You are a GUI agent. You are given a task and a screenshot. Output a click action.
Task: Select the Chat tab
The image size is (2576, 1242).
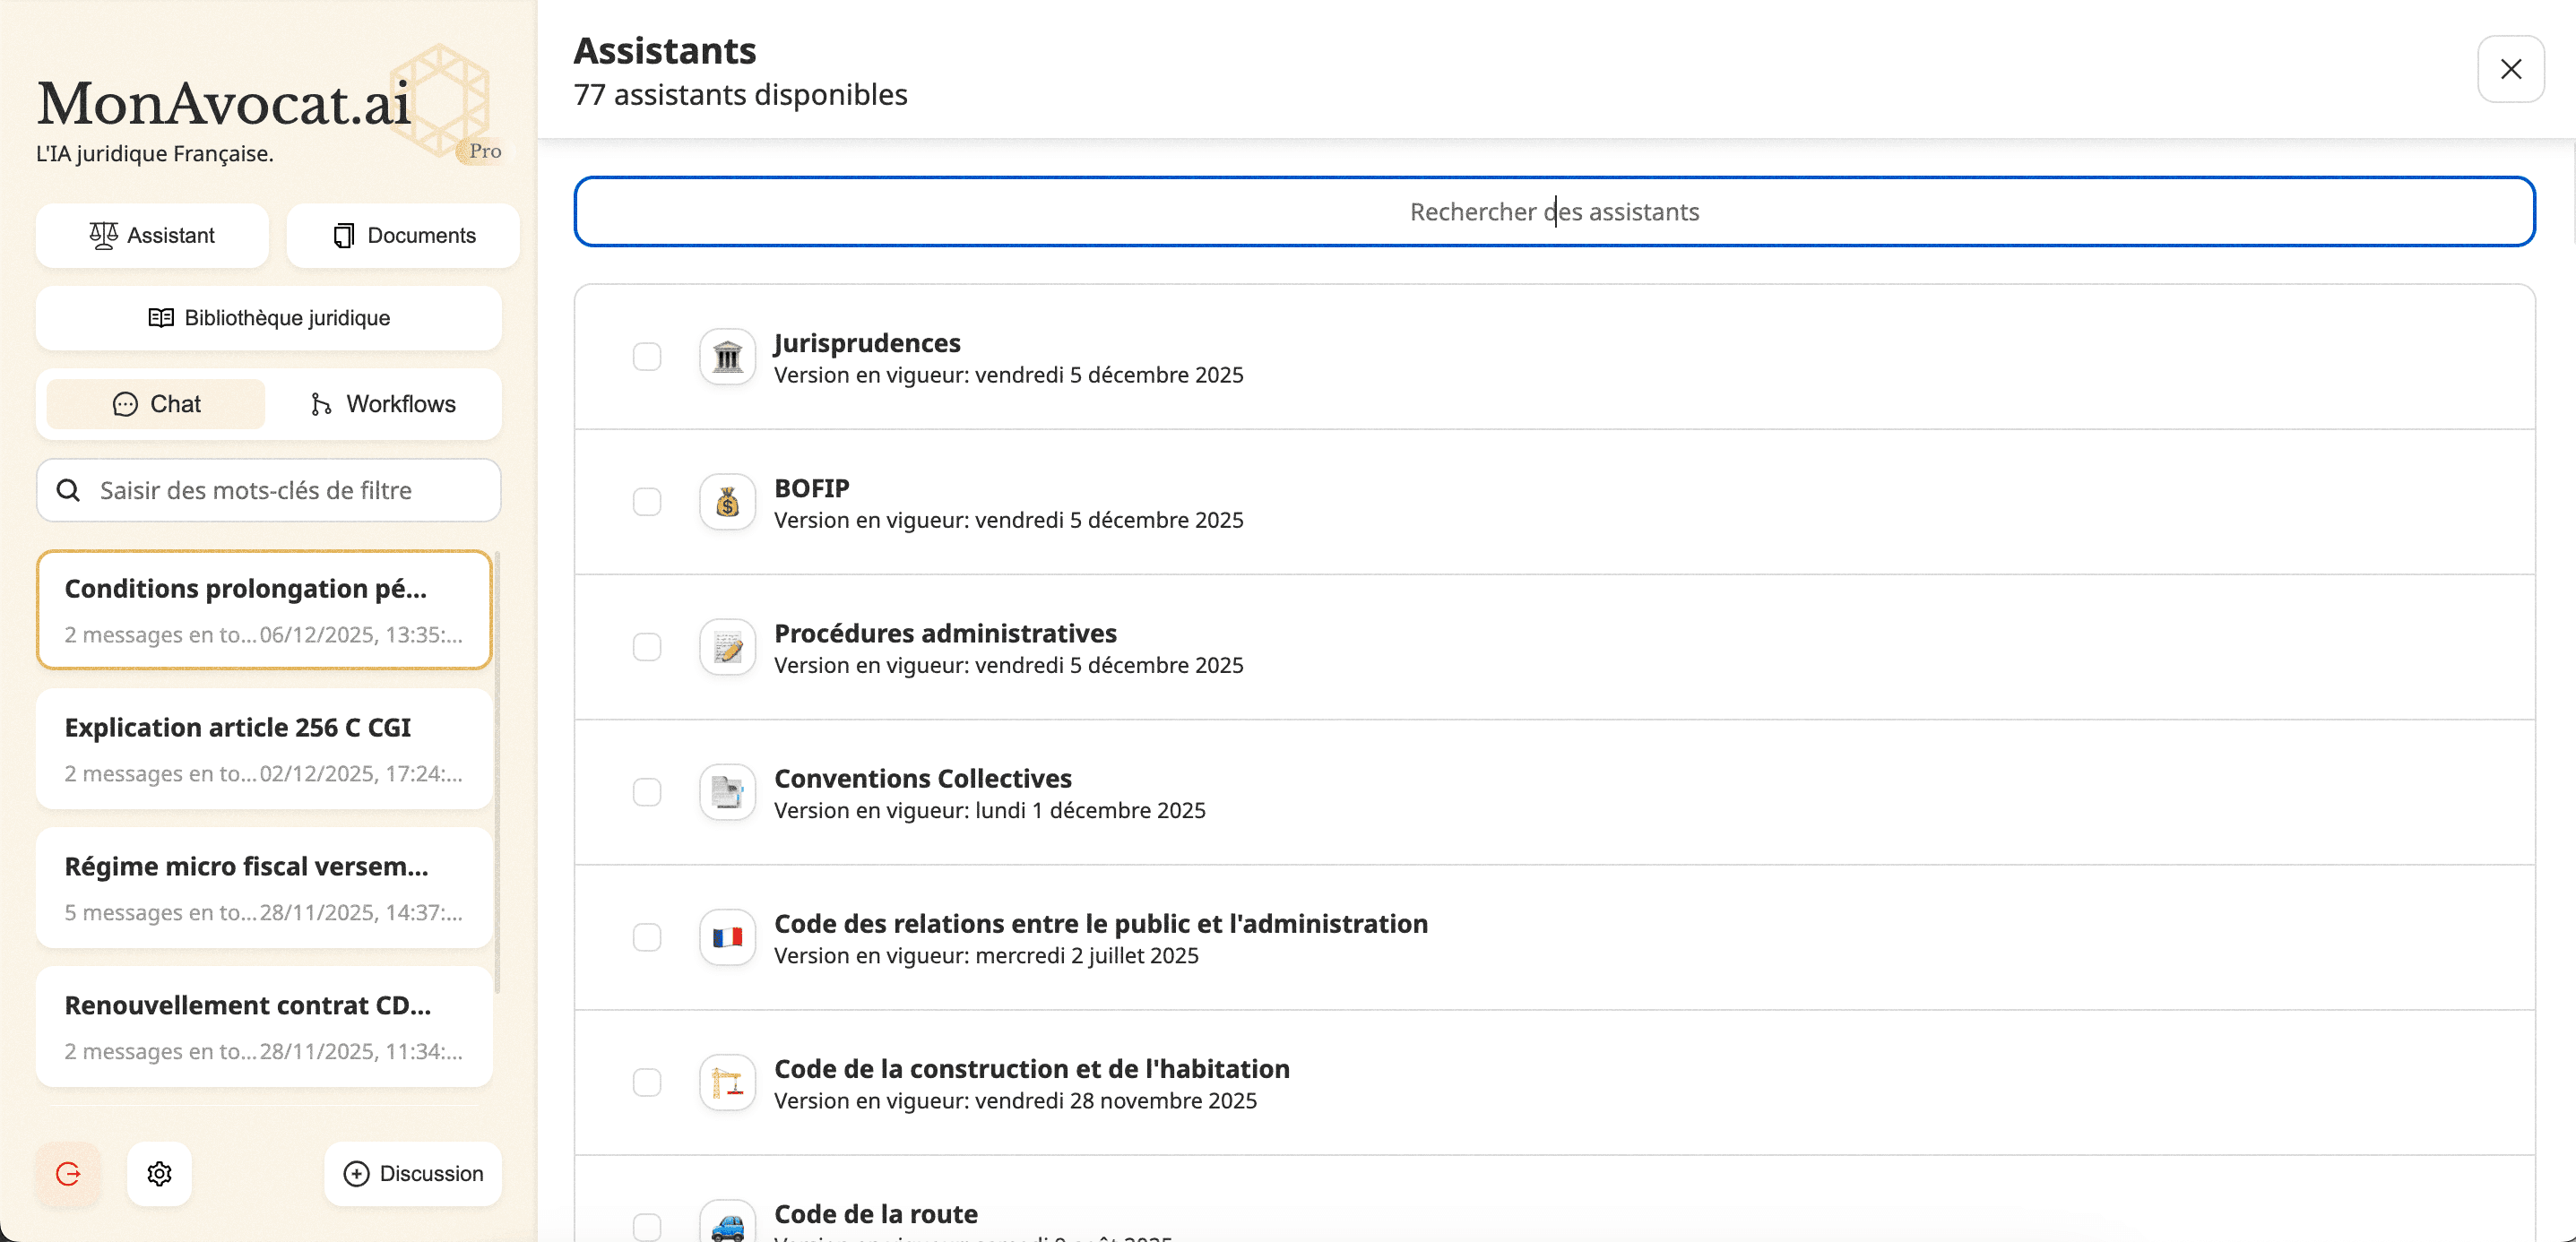156,404
